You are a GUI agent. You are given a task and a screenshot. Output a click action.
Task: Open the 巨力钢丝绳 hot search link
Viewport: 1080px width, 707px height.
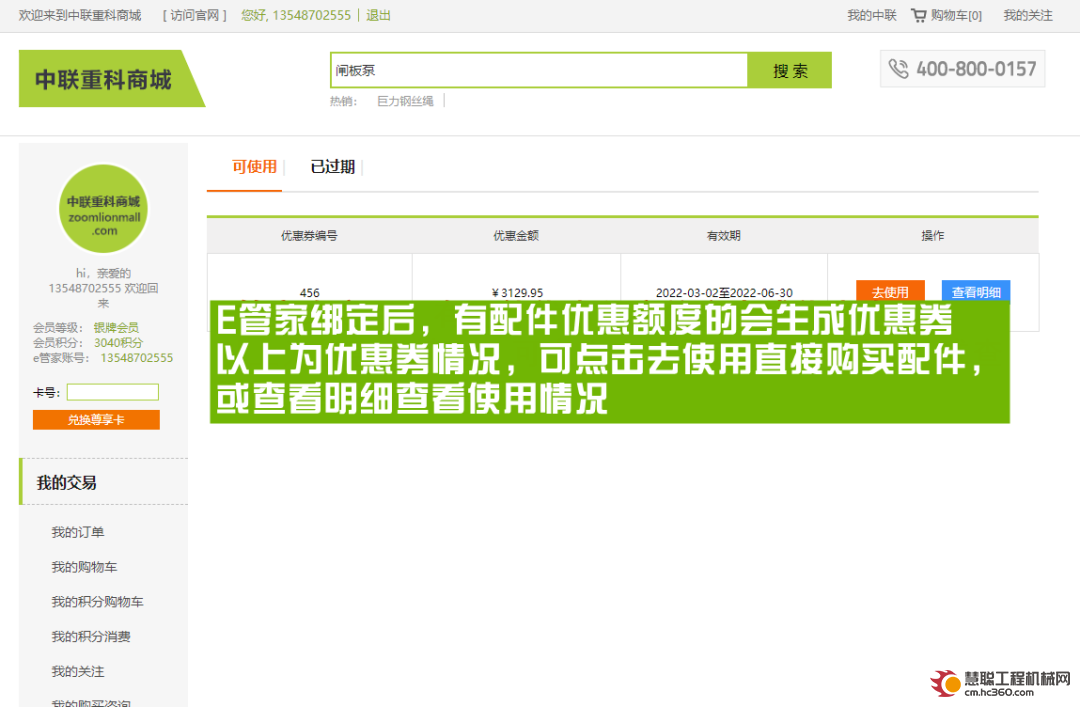(x=405, y=101)
